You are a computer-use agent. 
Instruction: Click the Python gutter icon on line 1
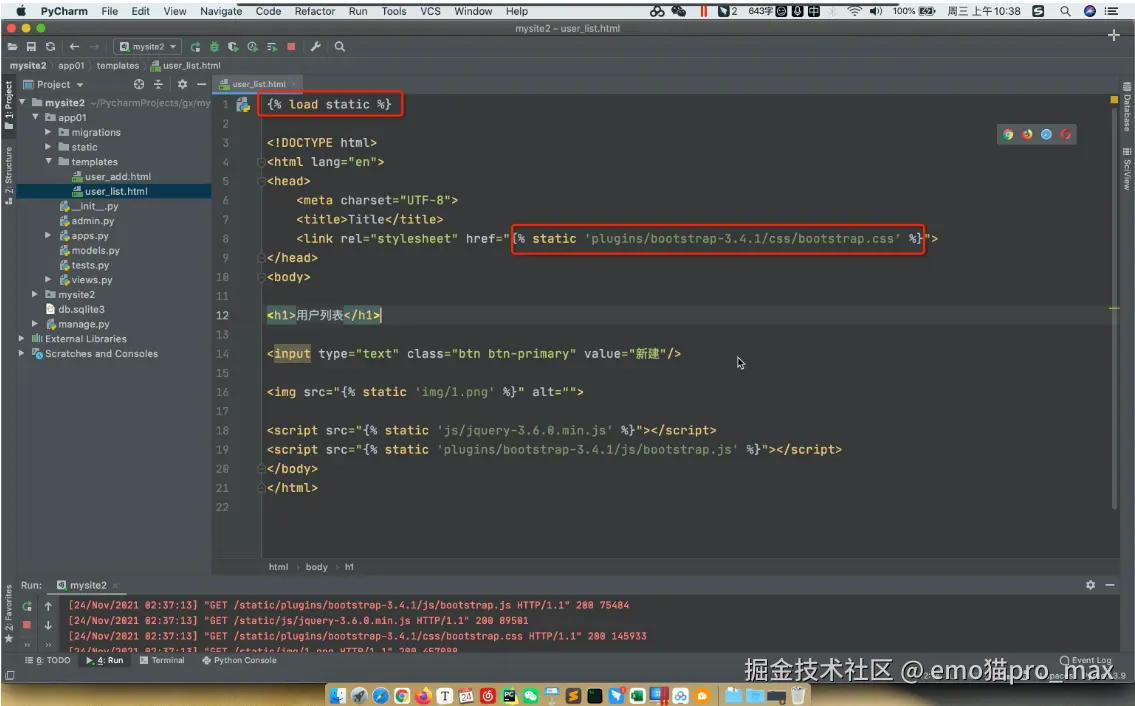(243, 105)
